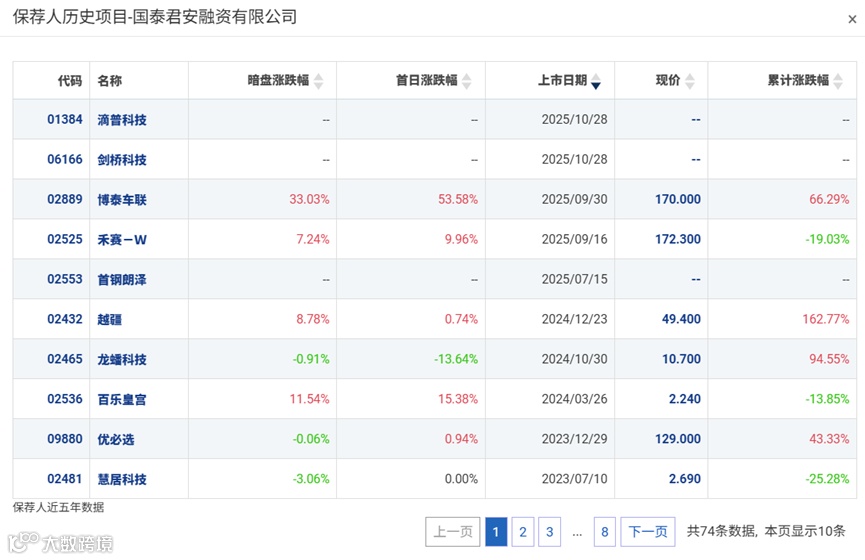Open stock 龙蟠科技
The height and width of the screenshot is (560, 865).
pyautogui.click(x=122, y=360)
